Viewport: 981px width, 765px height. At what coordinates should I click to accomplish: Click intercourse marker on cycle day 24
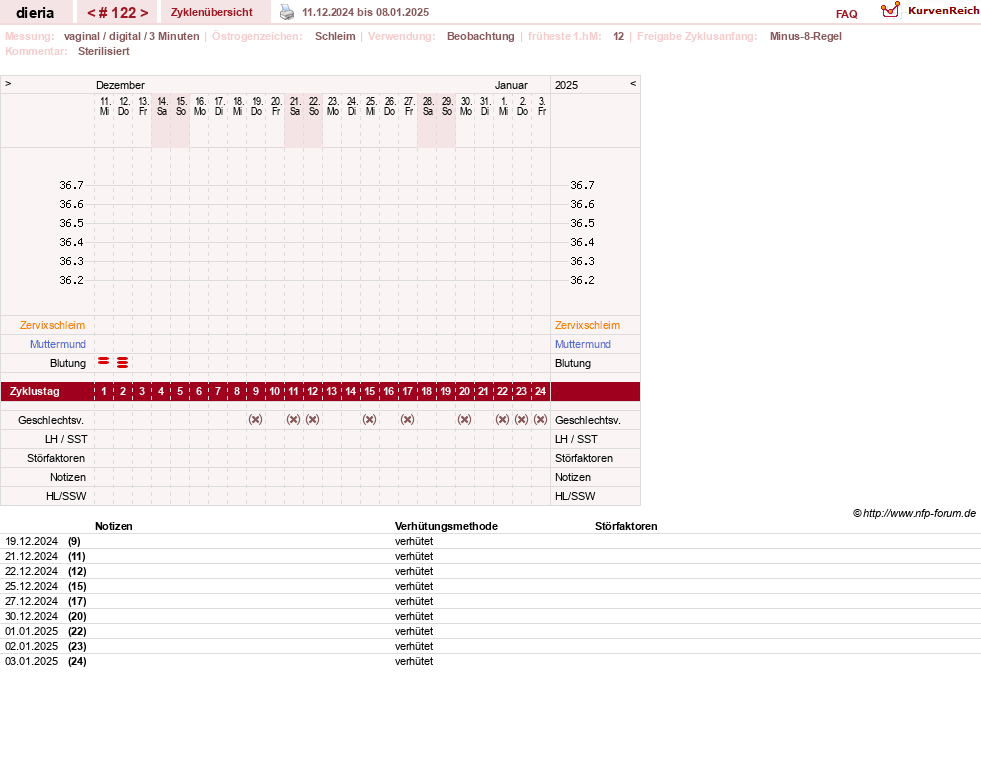[541, 419]
